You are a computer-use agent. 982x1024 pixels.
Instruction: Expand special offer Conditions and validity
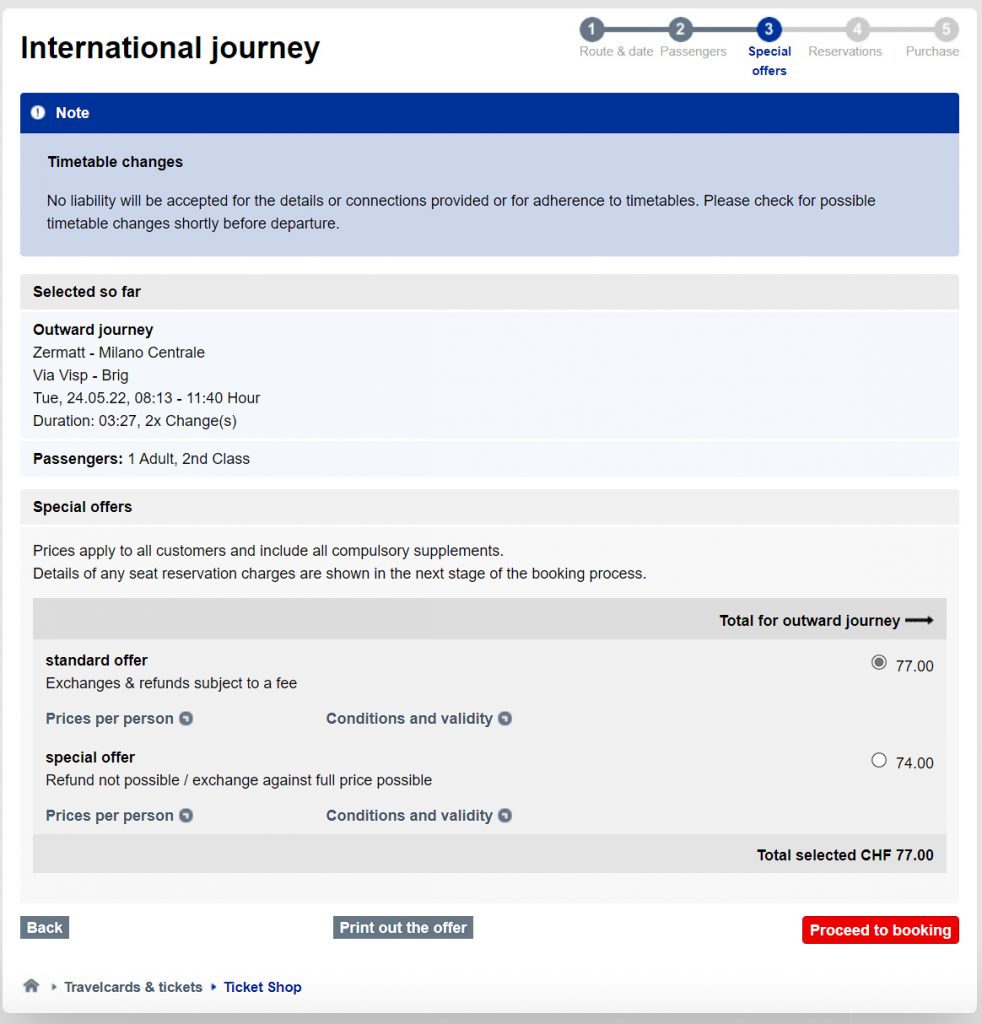[419, 816]
